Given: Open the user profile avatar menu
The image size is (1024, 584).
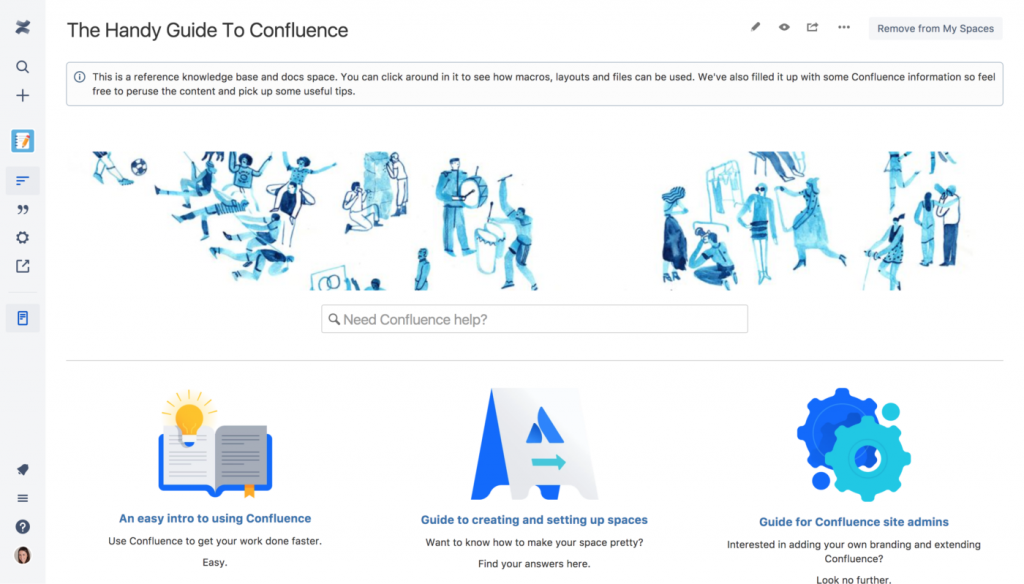Looking at the screenshot, I should tap(22, 556).
